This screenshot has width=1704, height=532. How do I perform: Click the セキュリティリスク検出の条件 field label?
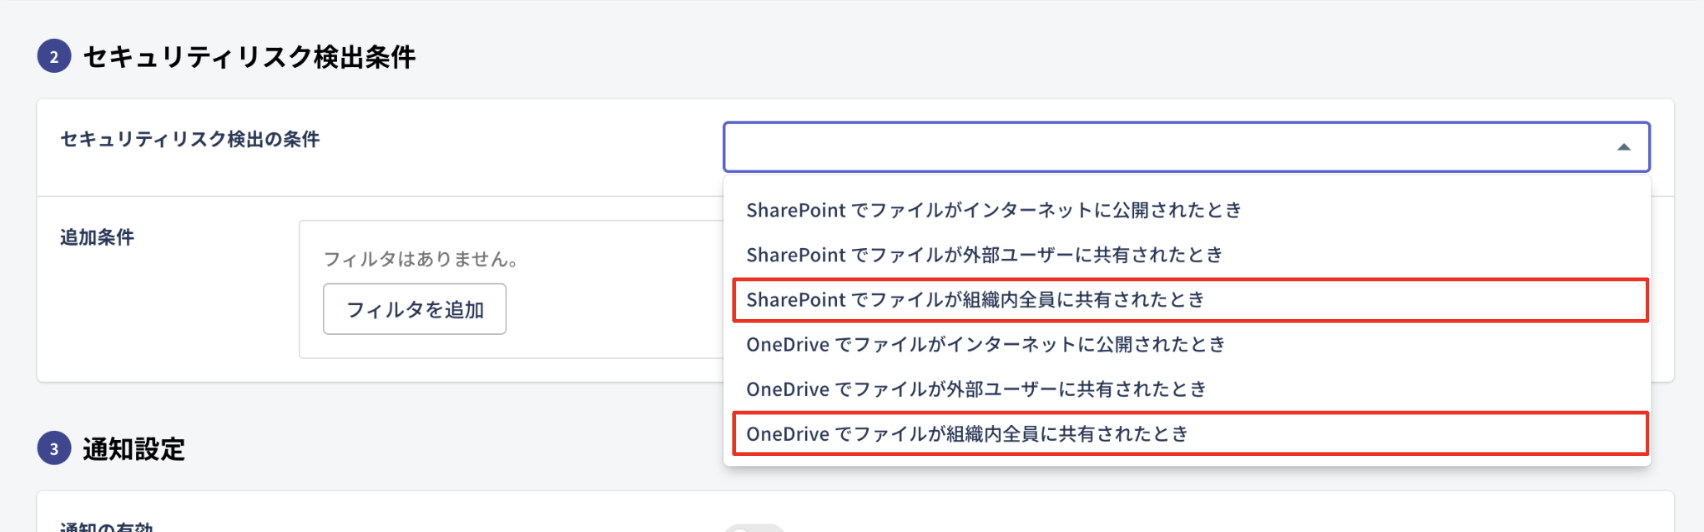tap(190, 139)
